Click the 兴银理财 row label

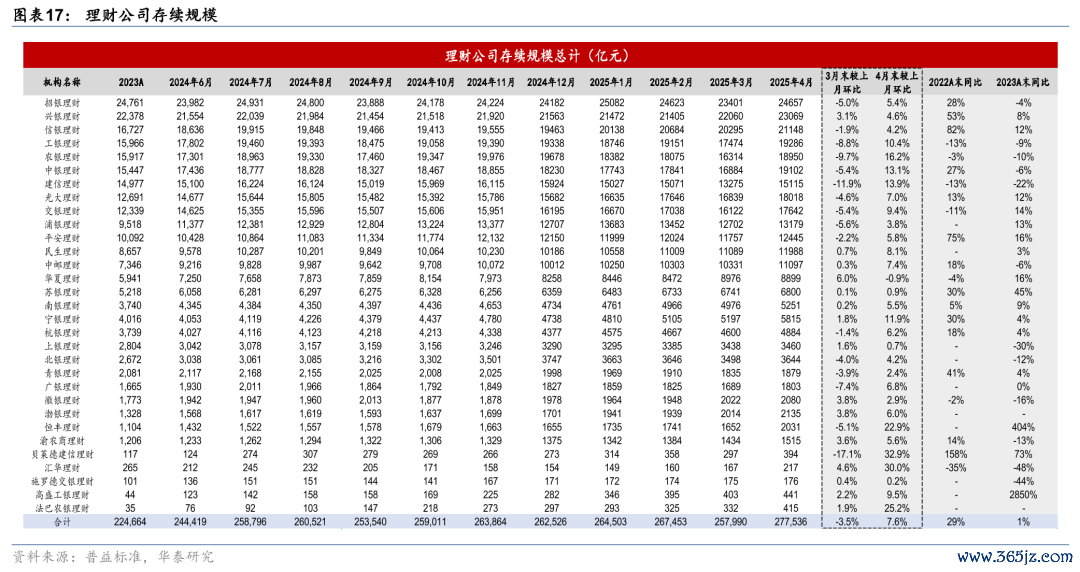tap(62, 116)
